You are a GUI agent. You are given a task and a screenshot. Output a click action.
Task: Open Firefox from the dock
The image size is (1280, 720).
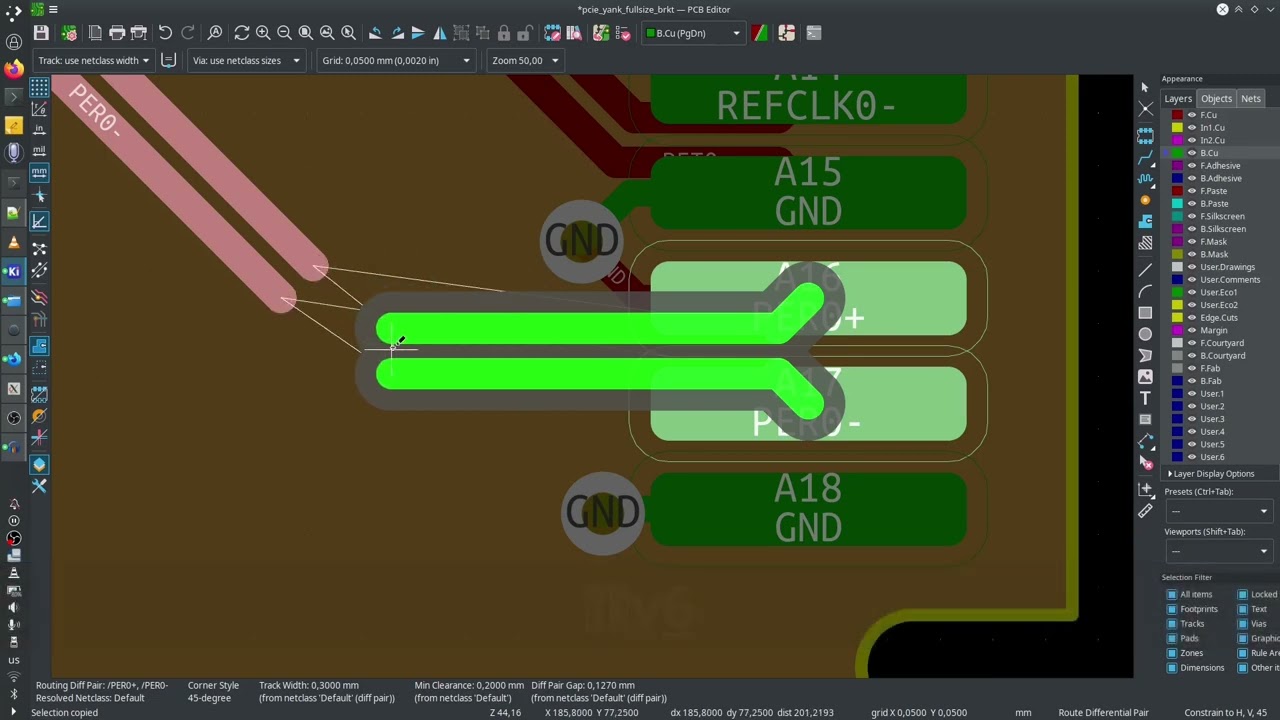point(14,69)
